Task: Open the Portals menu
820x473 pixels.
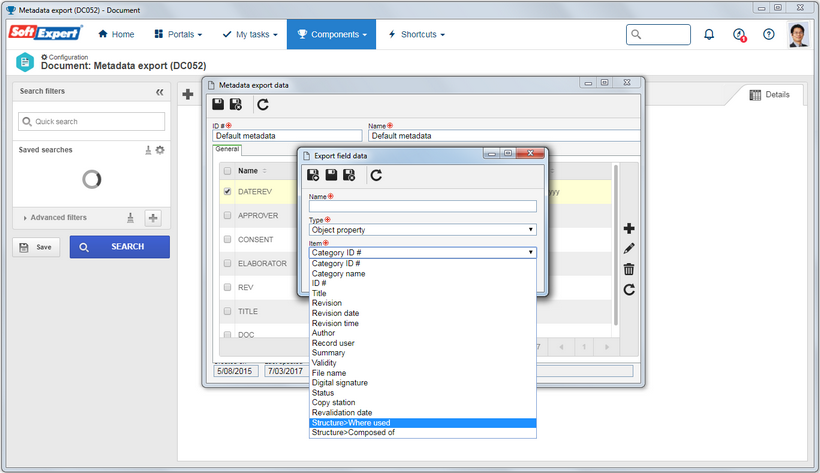Action: (178, 35)
